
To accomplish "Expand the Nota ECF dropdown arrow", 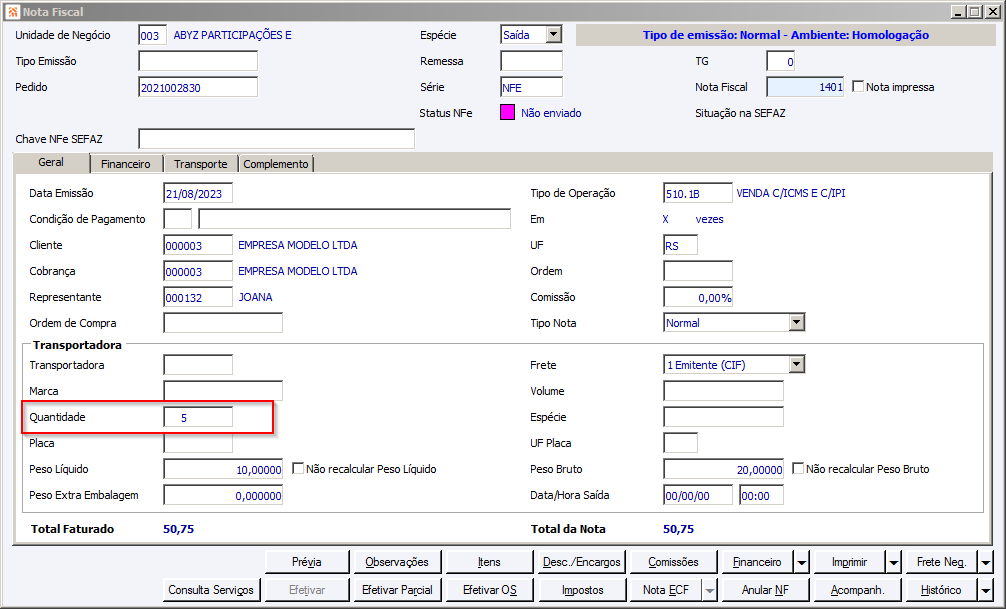I will click(710, 590).
